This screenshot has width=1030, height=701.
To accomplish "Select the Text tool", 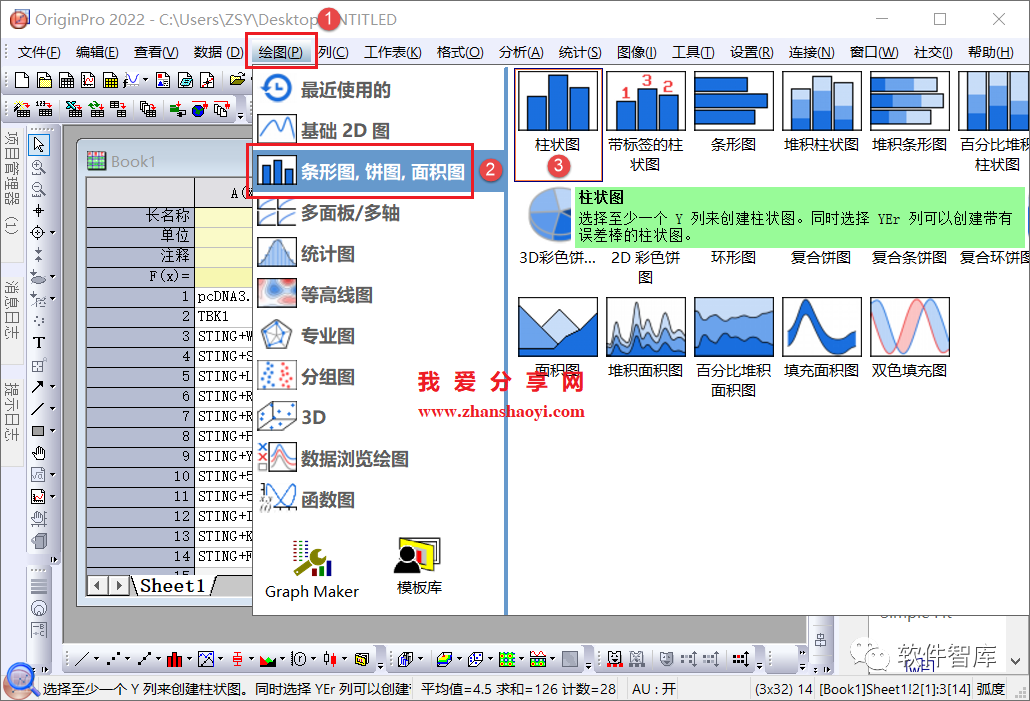I will [x=39, y=343].
